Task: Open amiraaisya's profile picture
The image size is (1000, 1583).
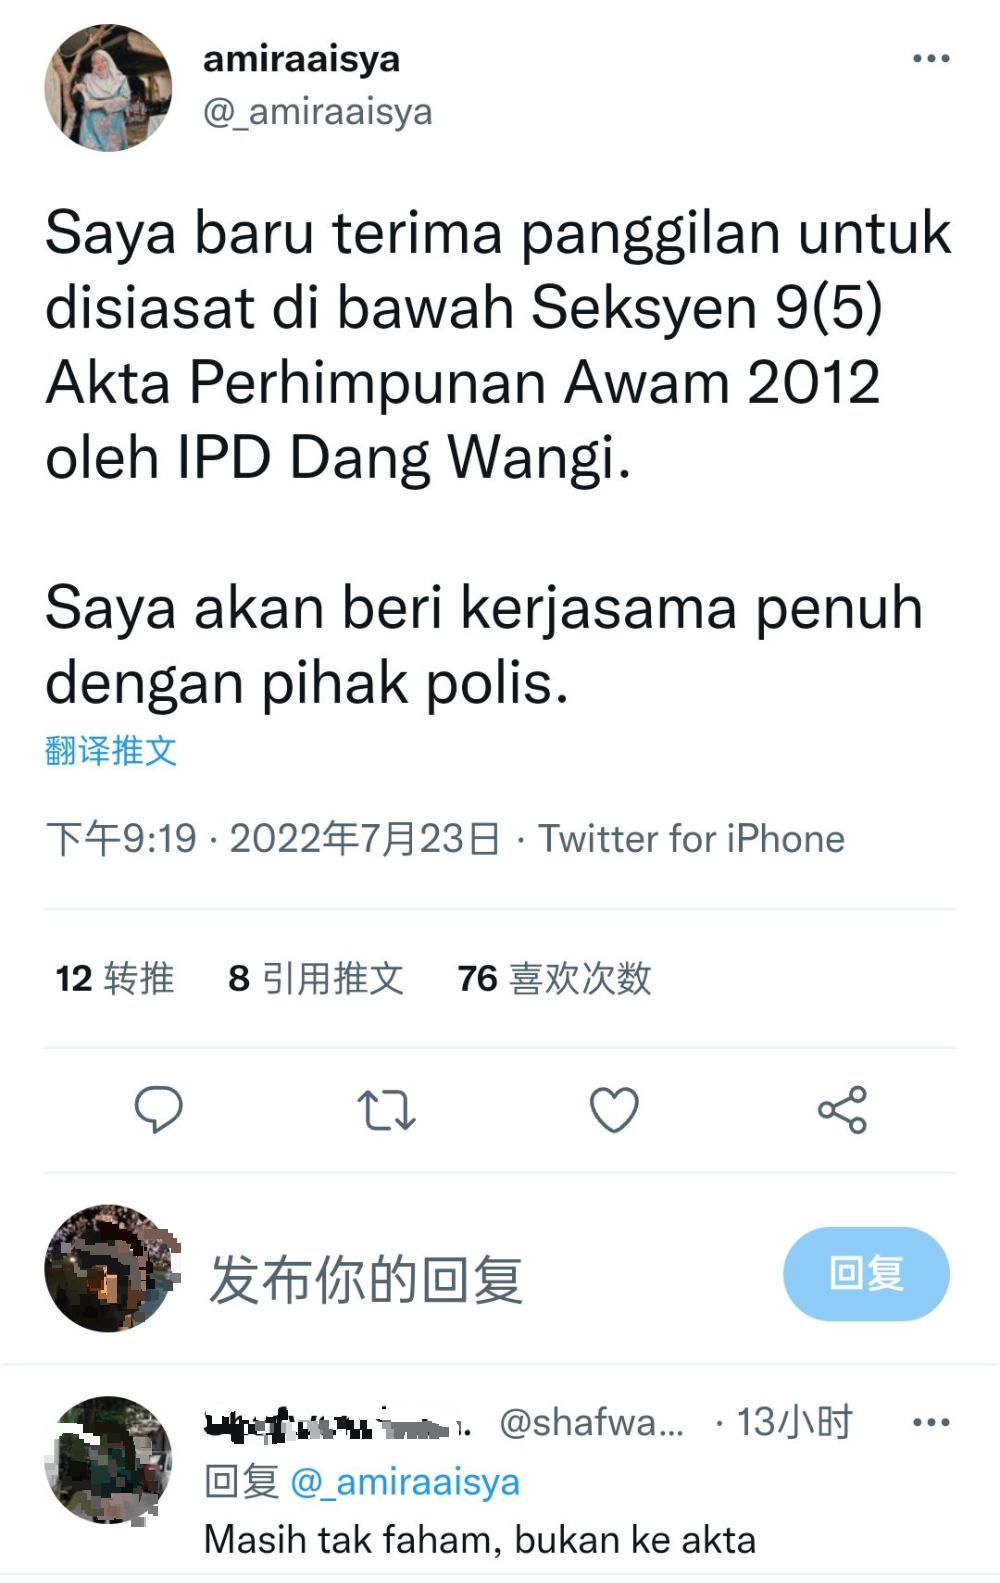Action: click(108, 88)
